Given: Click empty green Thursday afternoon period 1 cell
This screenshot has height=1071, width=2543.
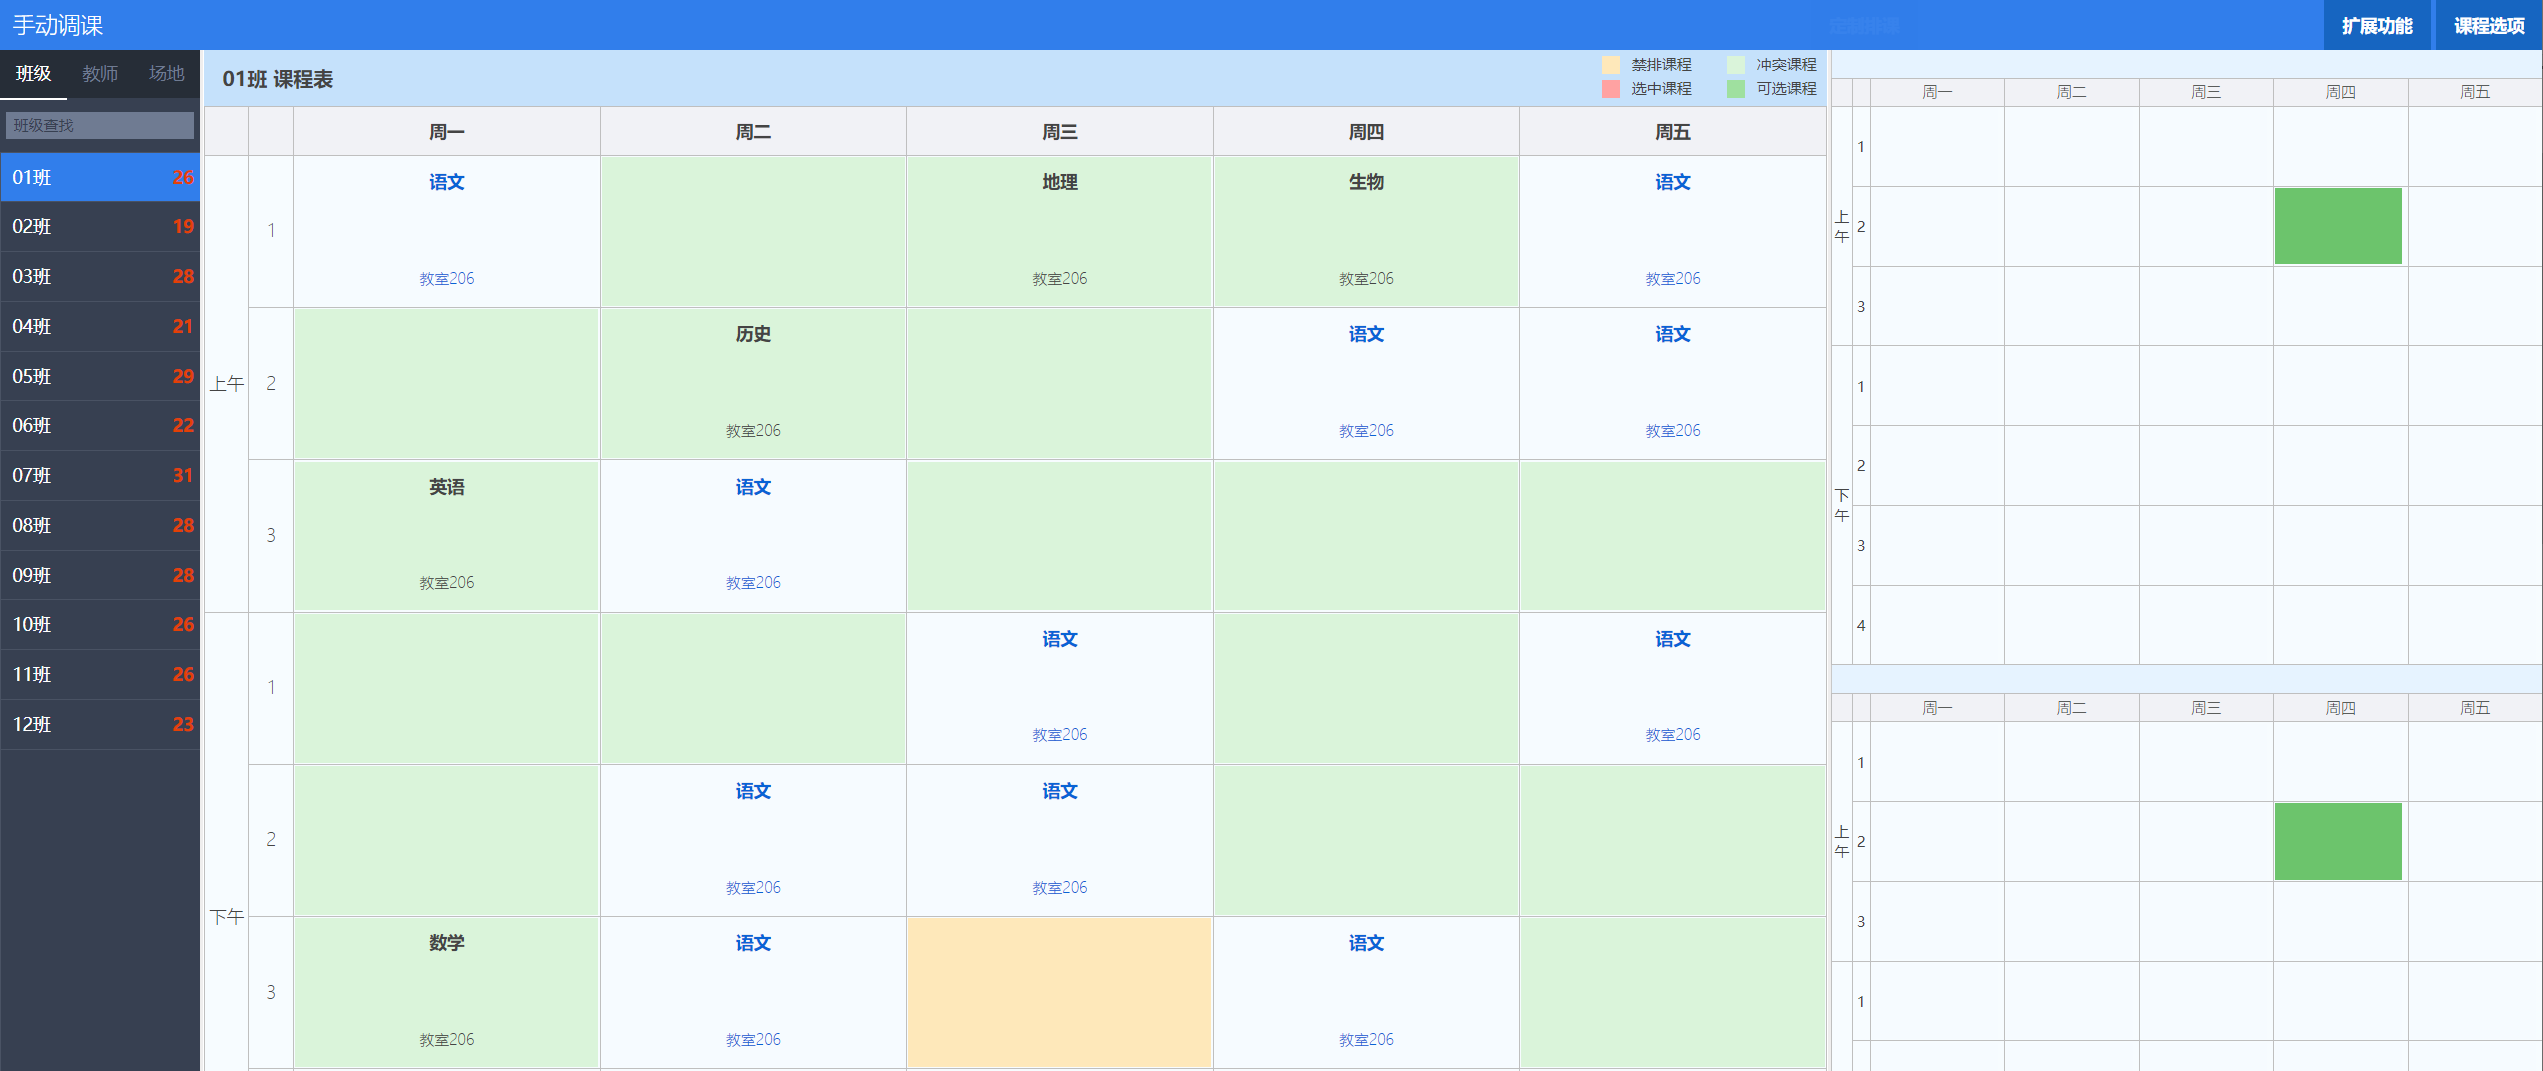Looking at the screenshot, I should tap(1366, 688).
